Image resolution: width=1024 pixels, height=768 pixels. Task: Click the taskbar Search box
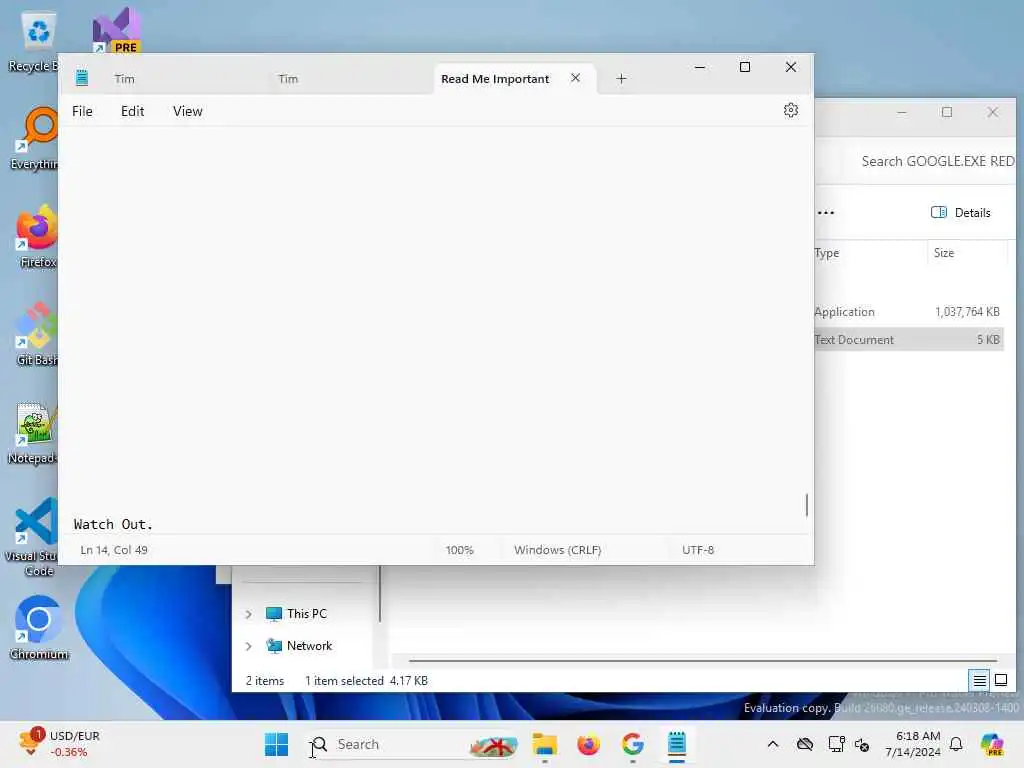(x=413, y=744)
